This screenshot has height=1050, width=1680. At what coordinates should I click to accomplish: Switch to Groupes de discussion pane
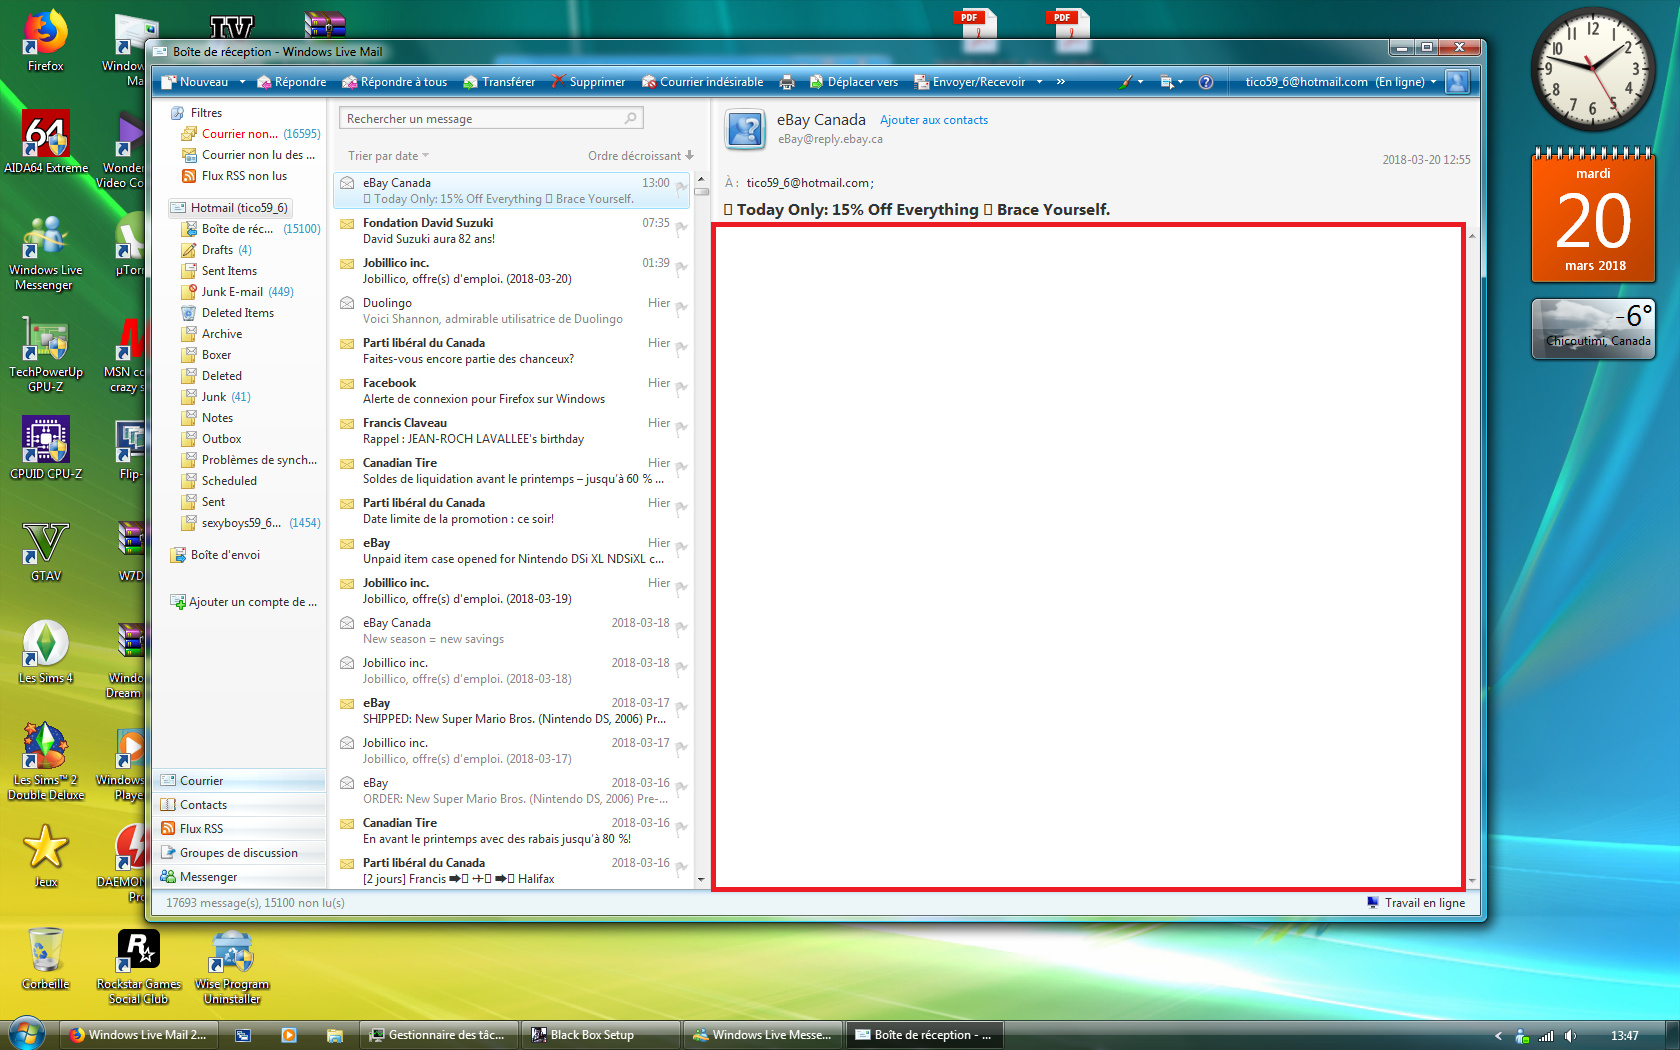click(x=240, y=853)
